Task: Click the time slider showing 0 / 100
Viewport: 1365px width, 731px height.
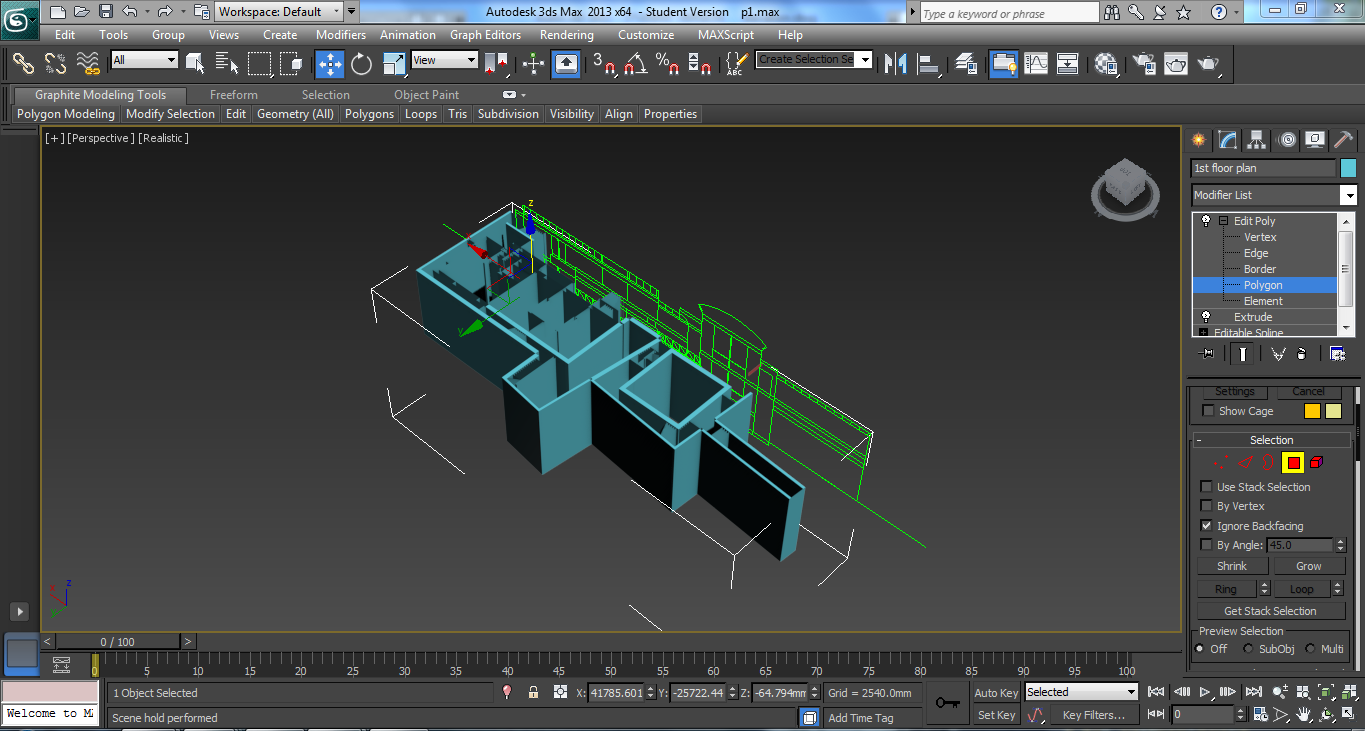Action: [118, 642]
